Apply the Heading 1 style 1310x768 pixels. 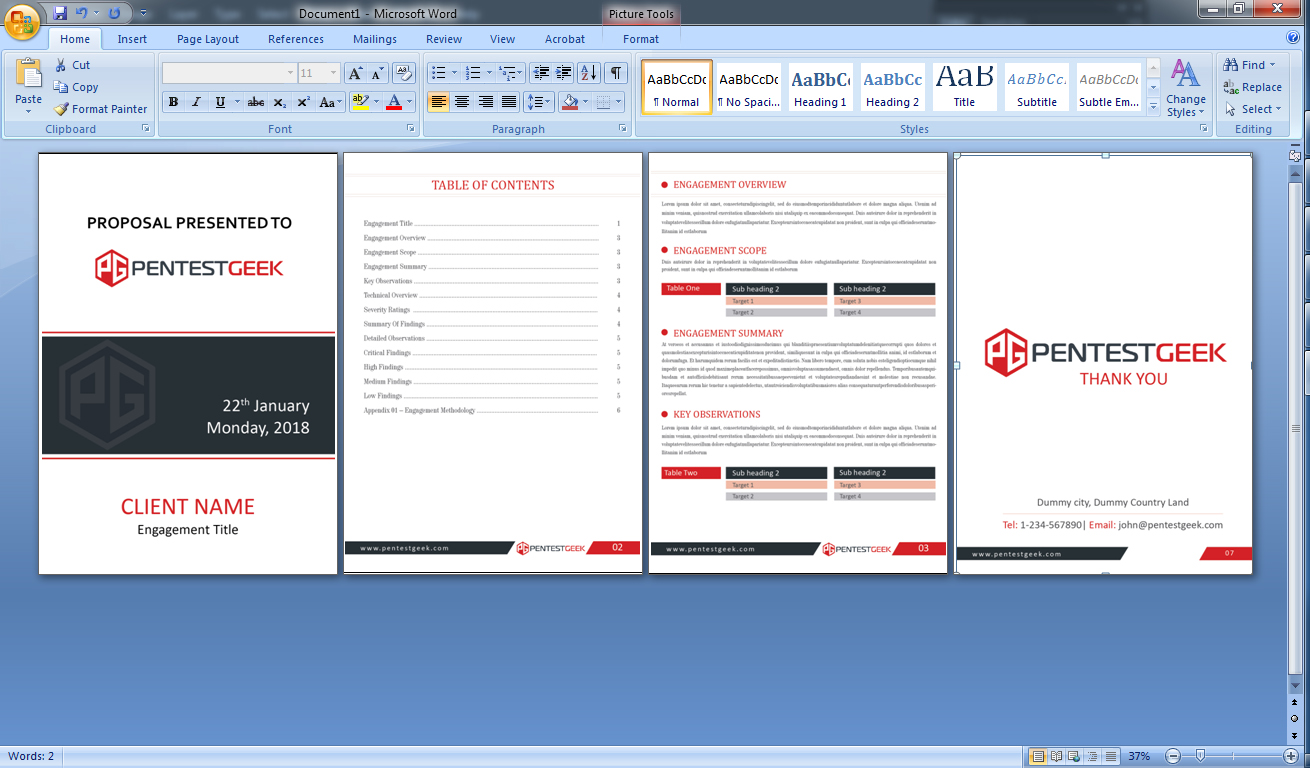(820, 87)
